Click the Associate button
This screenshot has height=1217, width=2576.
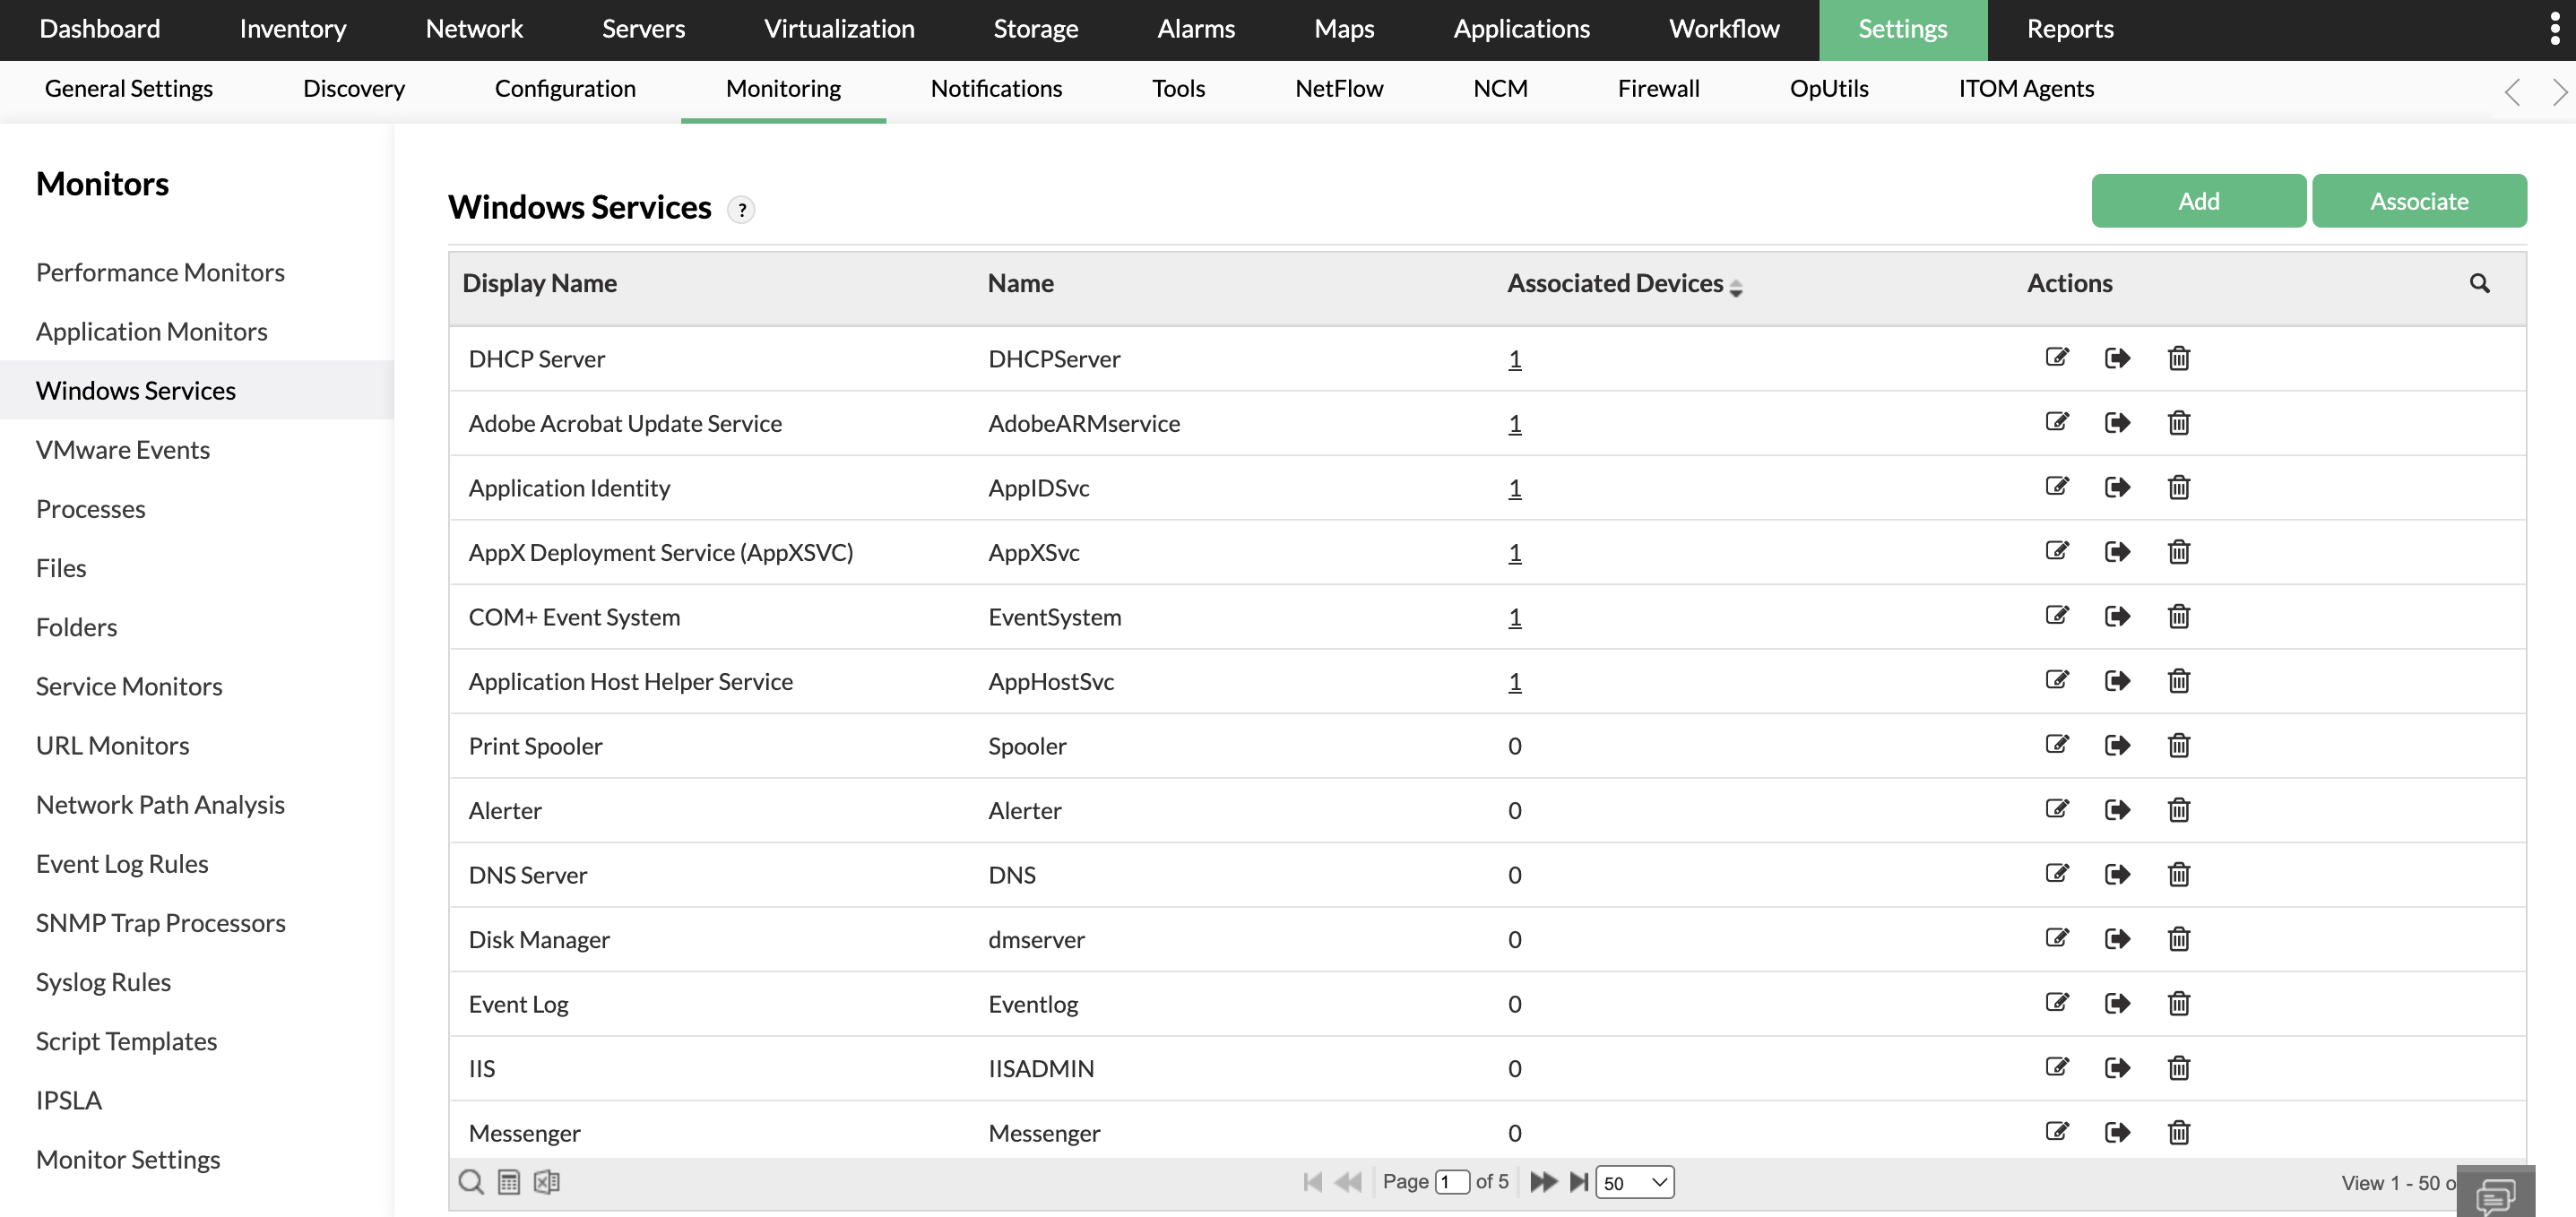click(2420, 200)
